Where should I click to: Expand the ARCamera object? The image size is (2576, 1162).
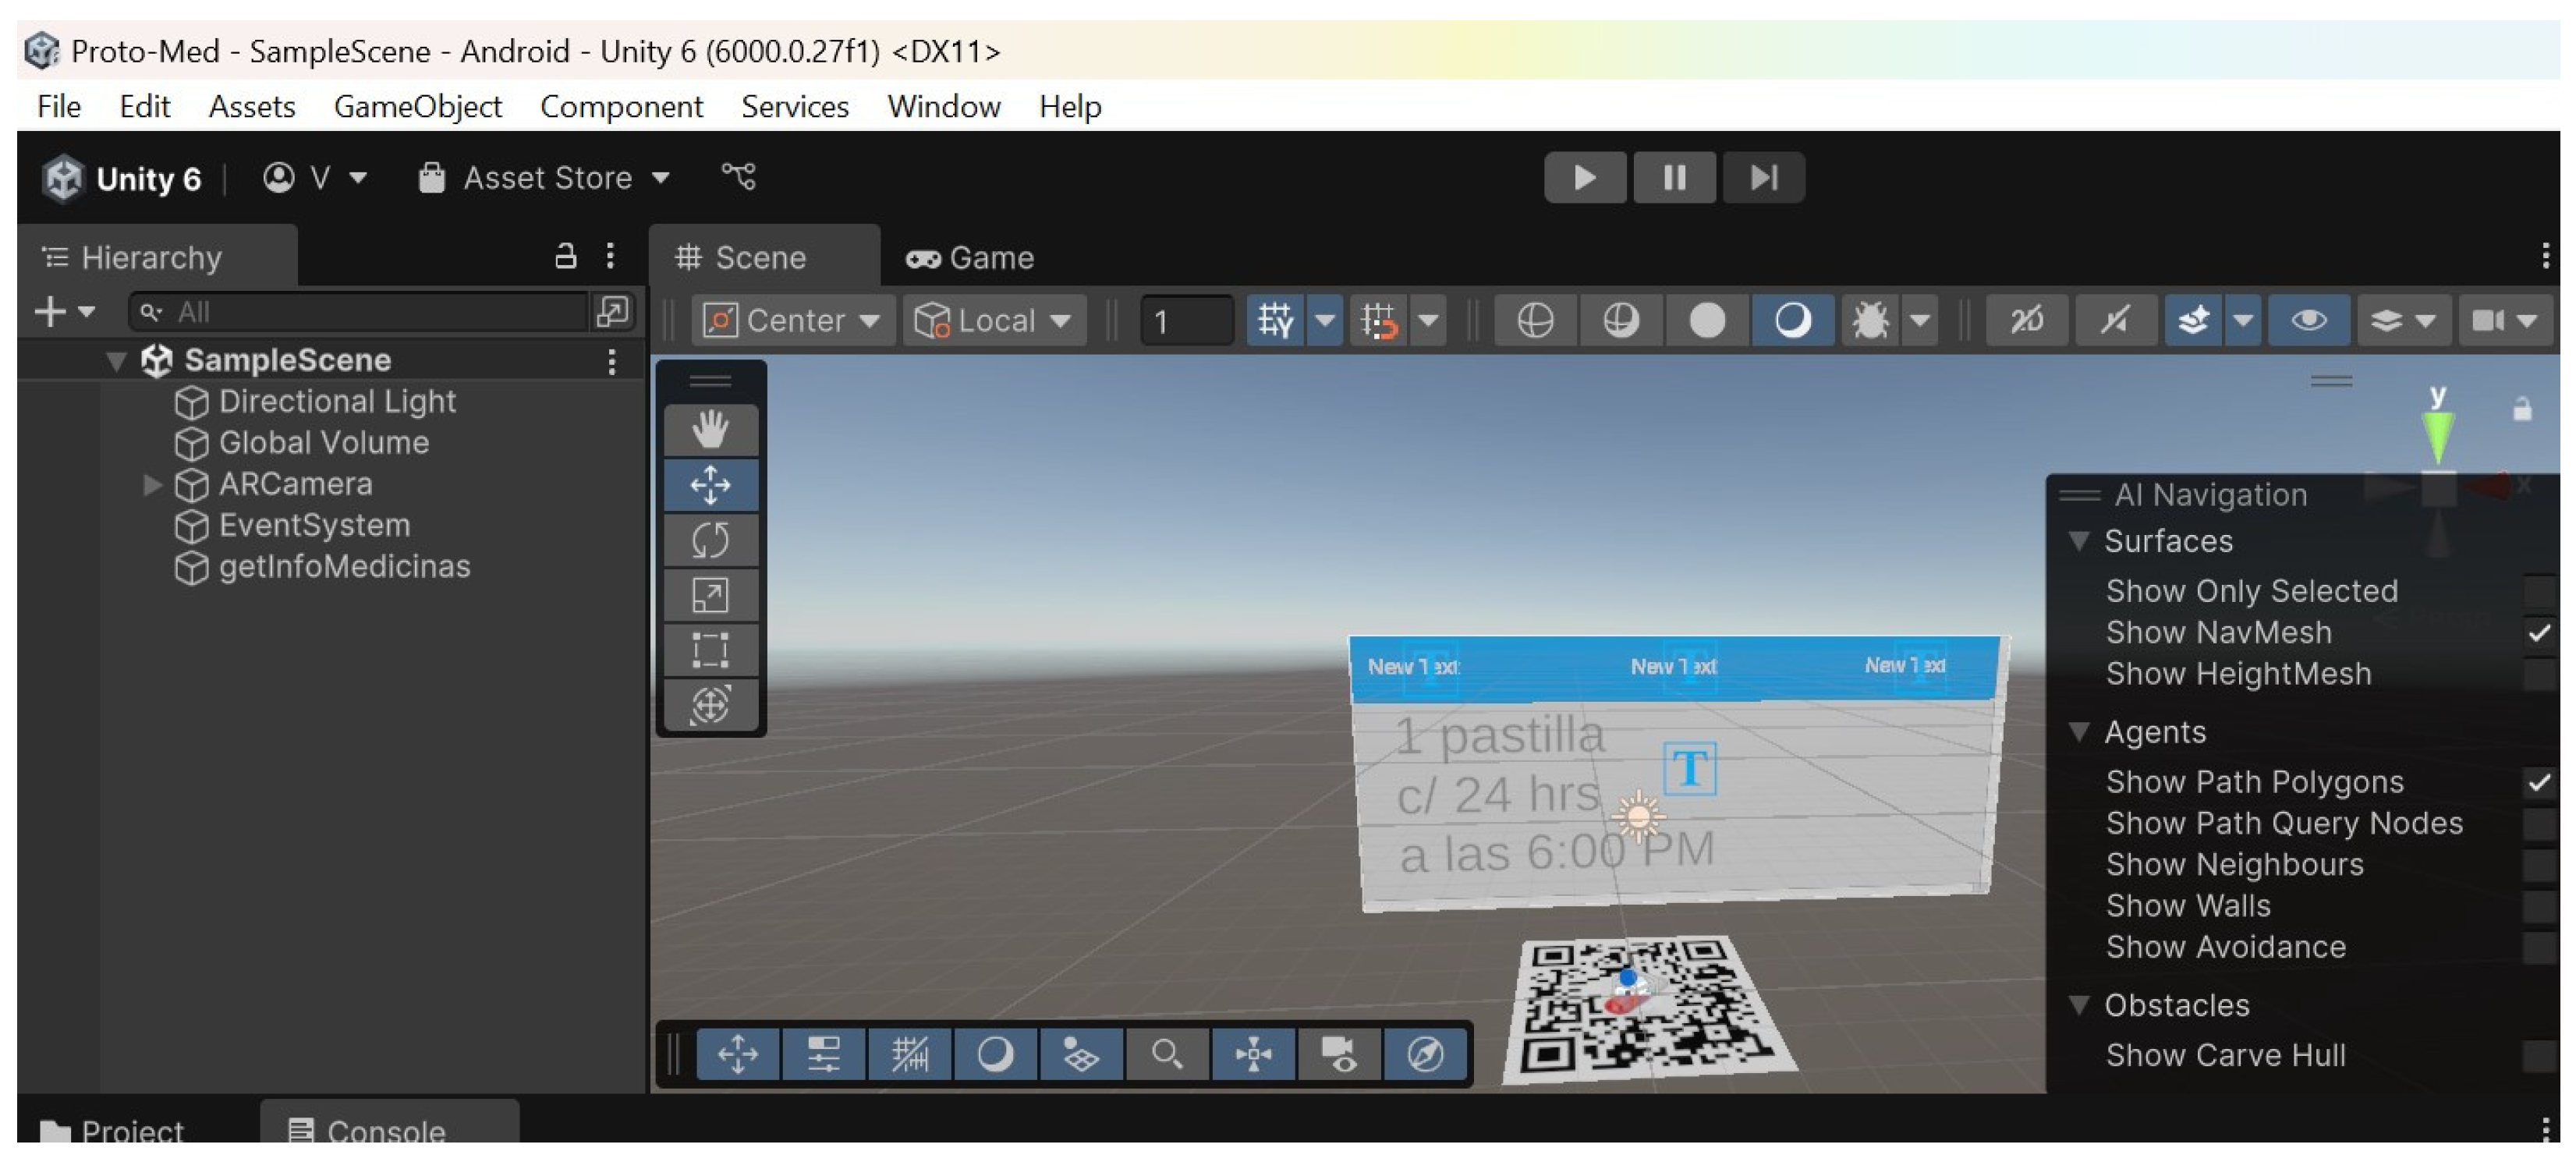tap(152, 484)
